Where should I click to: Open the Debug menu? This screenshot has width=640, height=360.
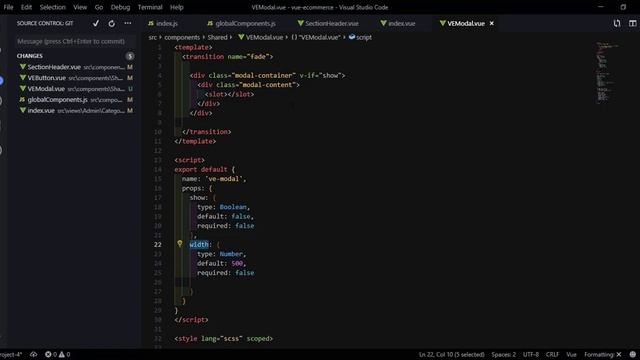click(120, 7)
